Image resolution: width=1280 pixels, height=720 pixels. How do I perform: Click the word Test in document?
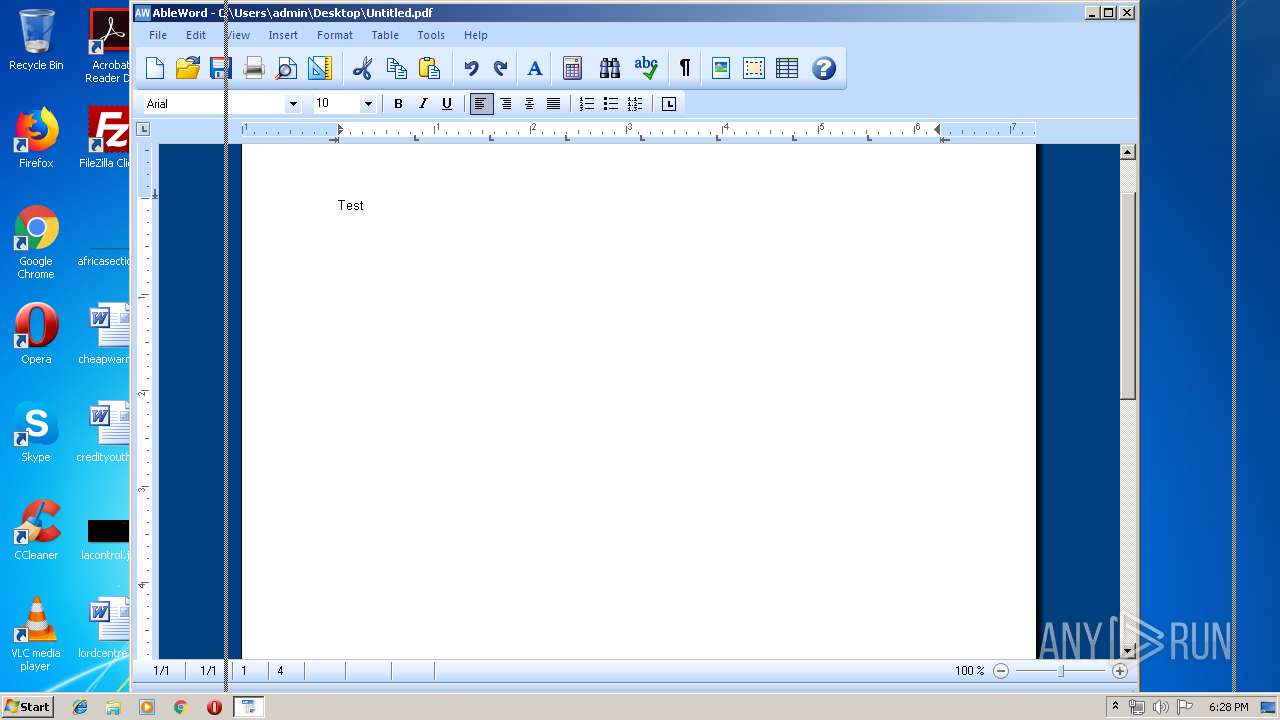click(x=351, y=205)
